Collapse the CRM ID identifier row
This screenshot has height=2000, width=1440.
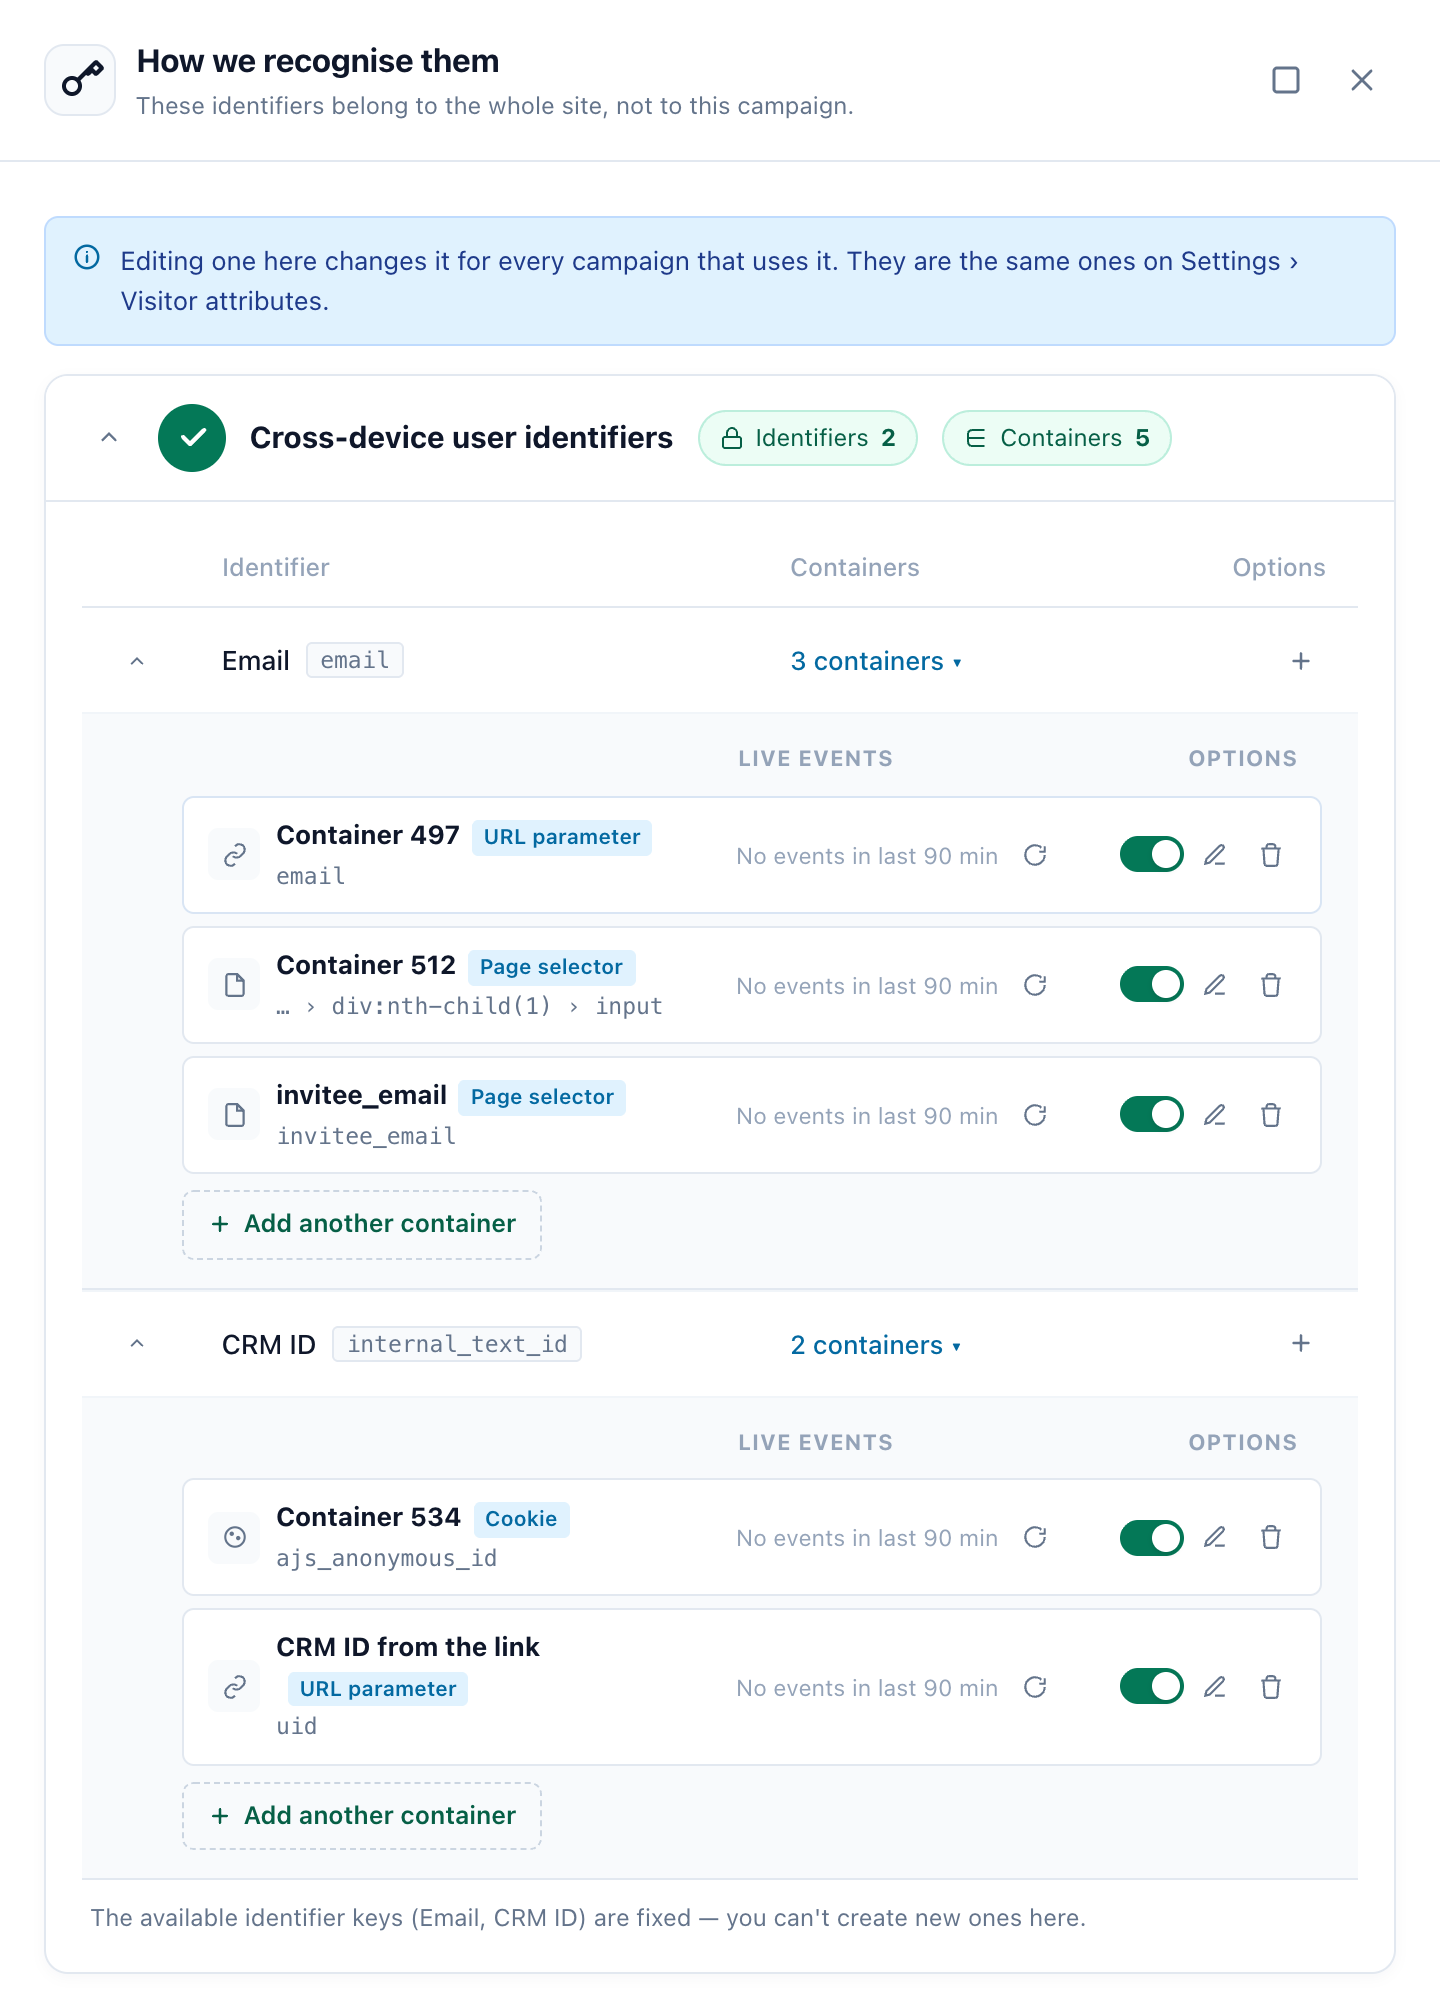(x=138, y=1344)
